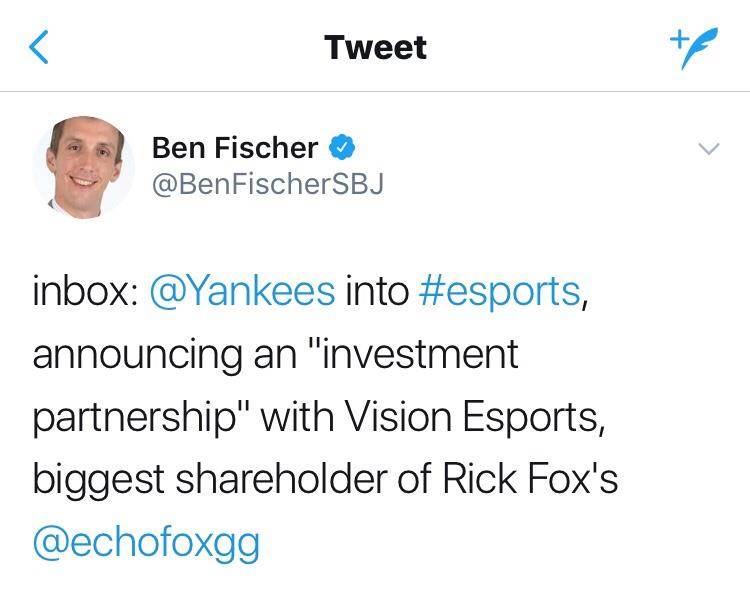Open the @BenFischerSBJ handle

tap(268, 184)
